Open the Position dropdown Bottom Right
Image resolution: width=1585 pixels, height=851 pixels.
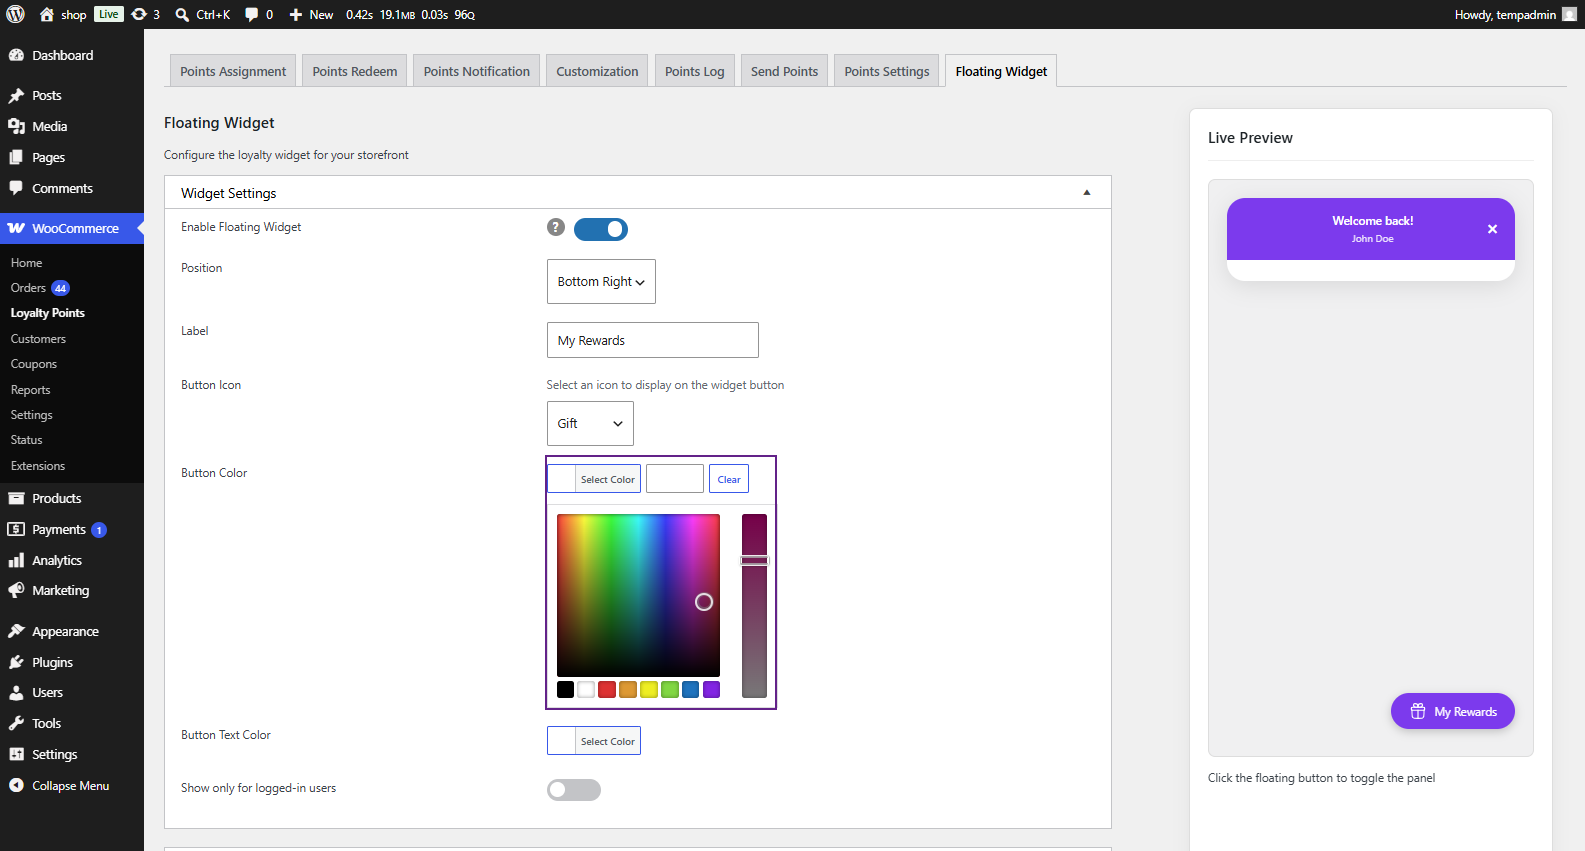601,282
